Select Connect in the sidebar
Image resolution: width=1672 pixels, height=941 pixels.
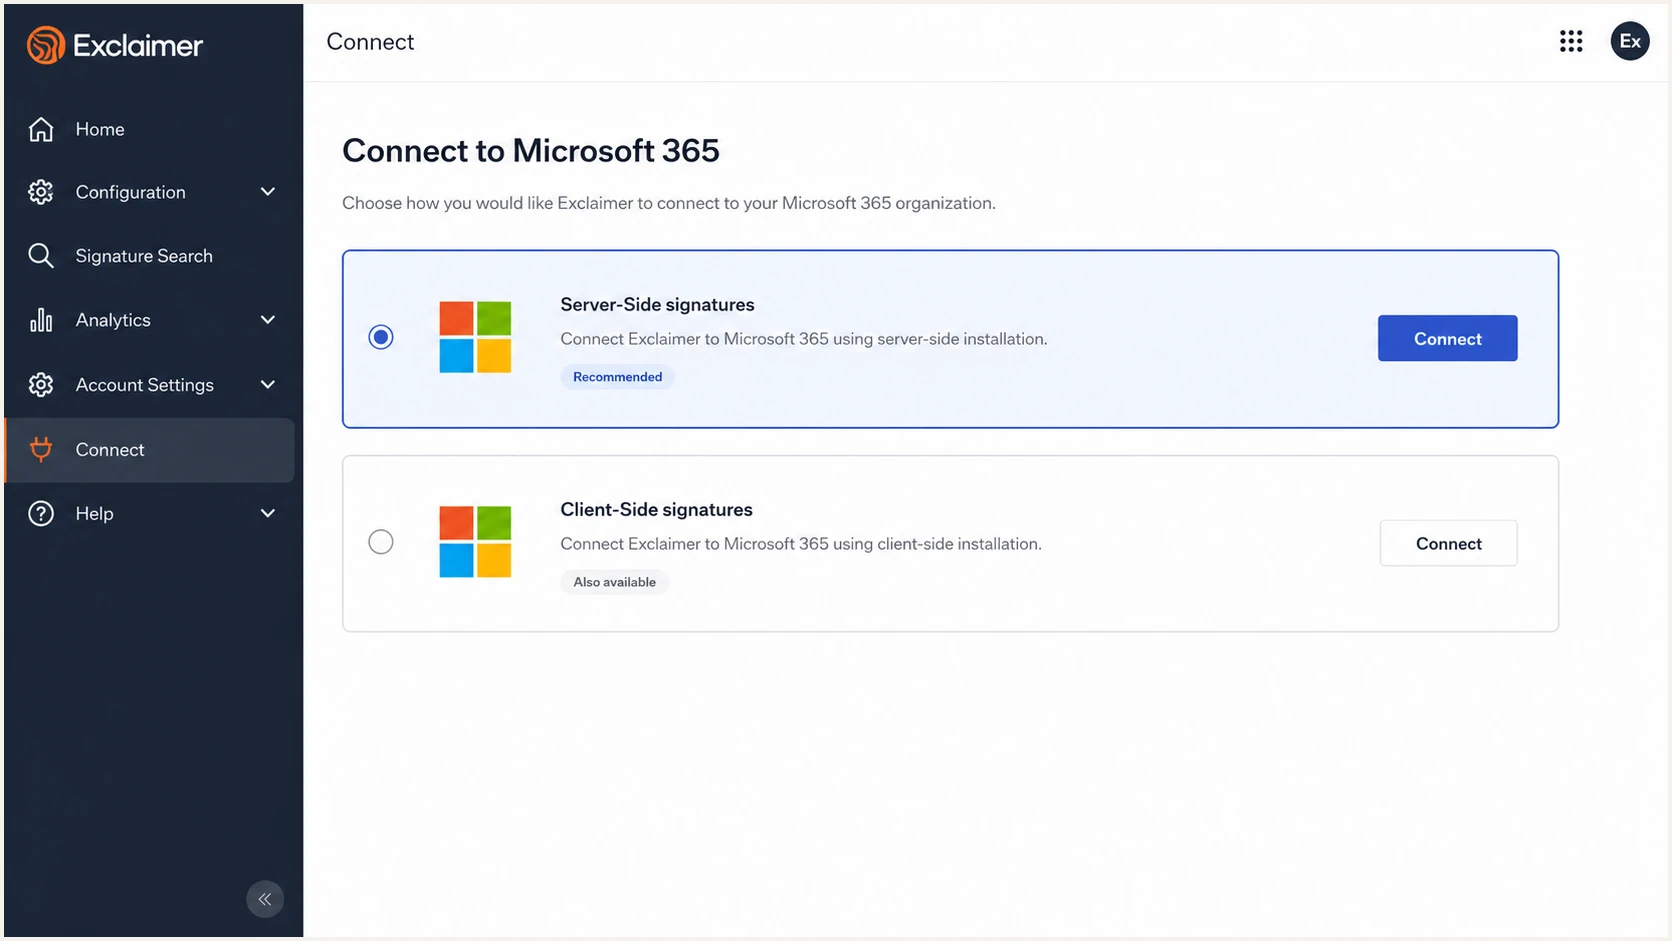point(150,450)
